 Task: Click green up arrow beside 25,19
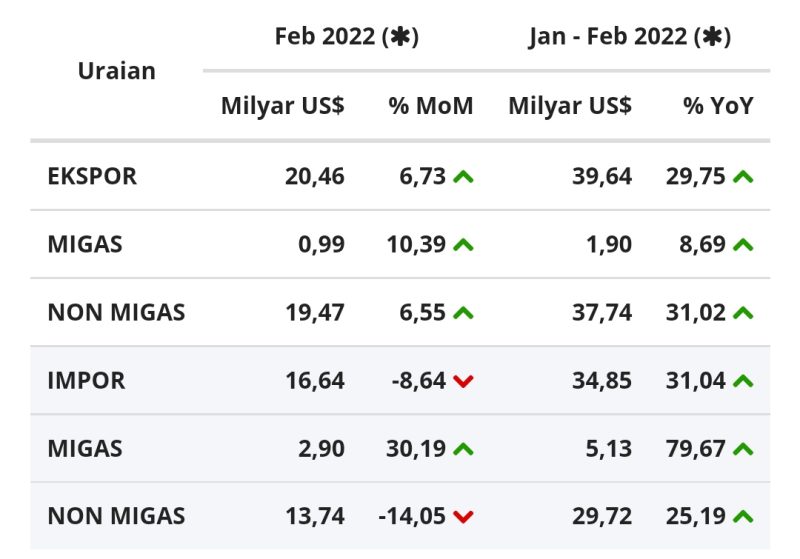[x=743, y=517]
